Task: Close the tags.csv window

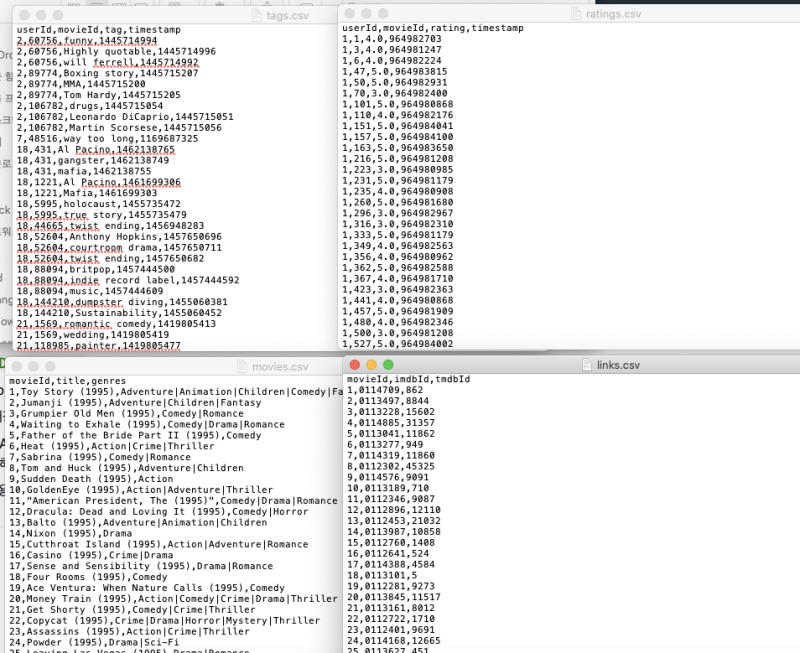Action: pos(26,16)
